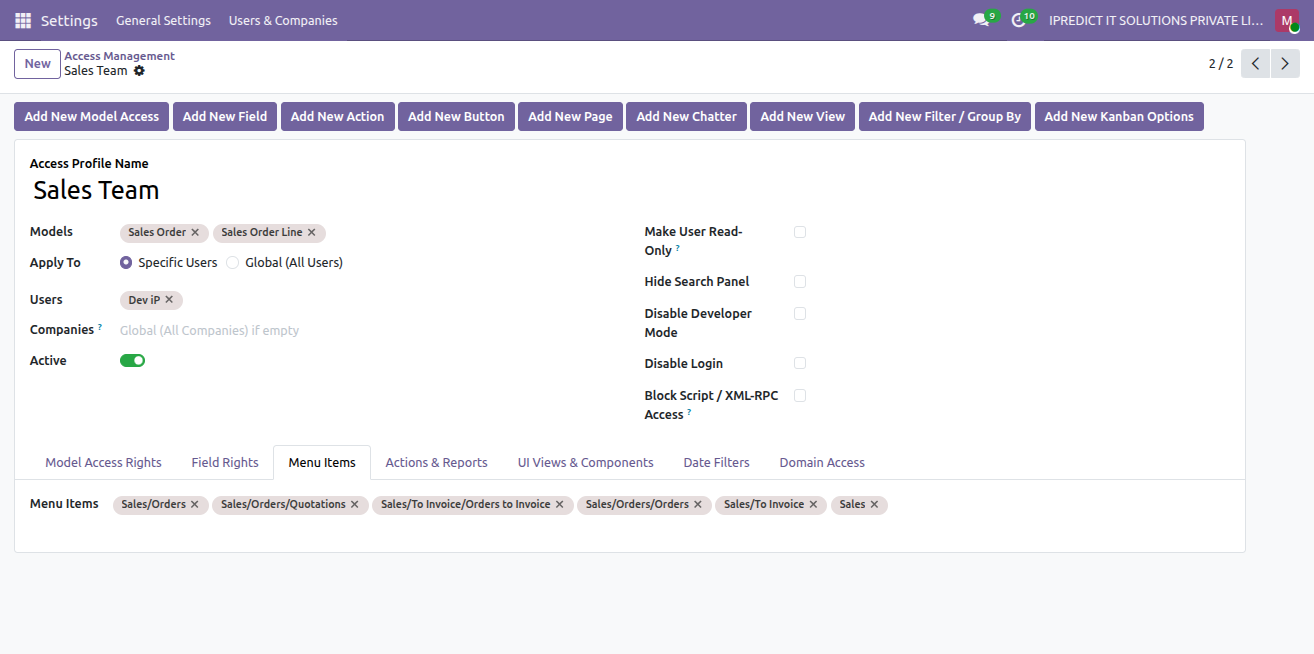Screen dimensions: 1314x654
Task: Remove Sales/To Invoice/Orders to Invoice tag
Action: (x=559, y=505)
